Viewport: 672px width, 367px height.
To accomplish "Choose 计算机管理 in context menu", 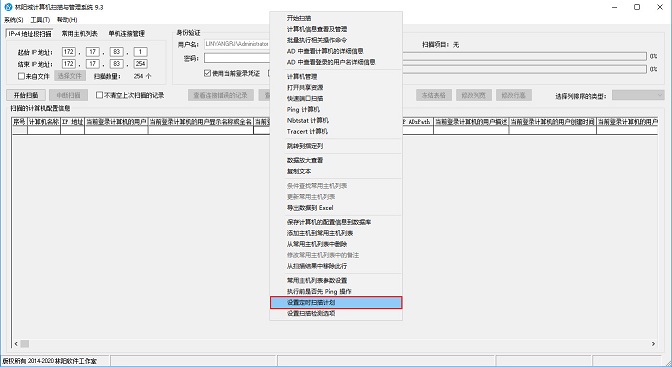I will (336, 76).
